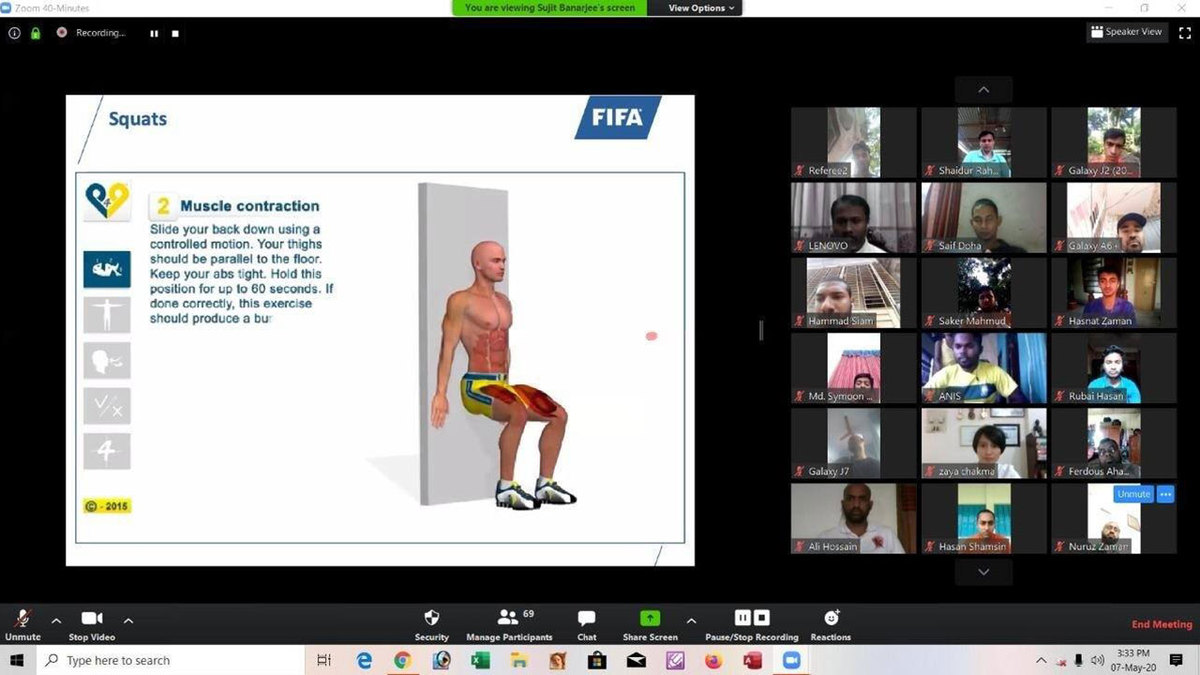
Task: Open the View Options dropdown
Action: [697, 8]
